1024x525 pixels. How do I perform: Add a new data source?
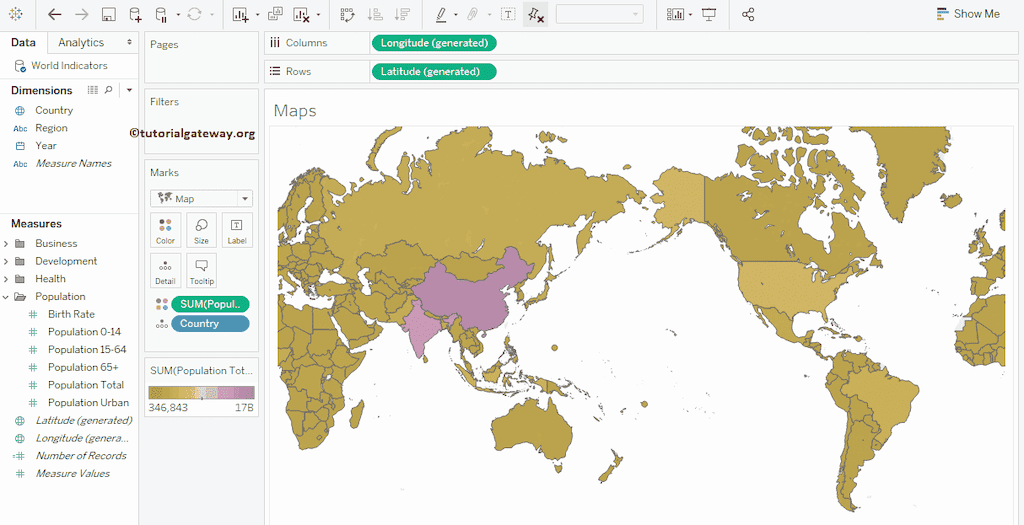tap(135, 14)
